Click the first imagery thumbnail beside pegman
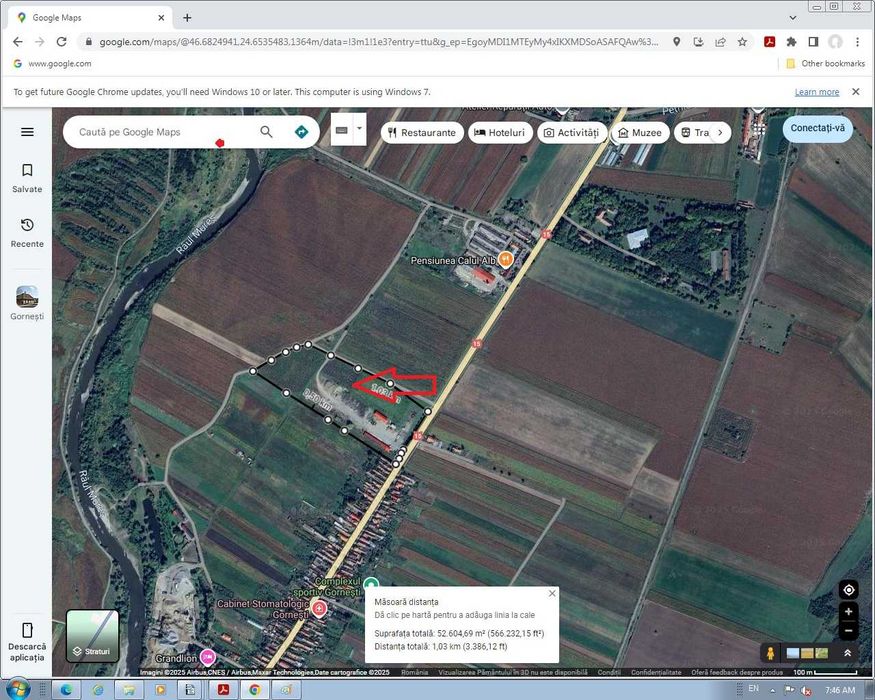The height and width of the screenshot is (700, 875). pyautogui.click(x=792, y=653)
